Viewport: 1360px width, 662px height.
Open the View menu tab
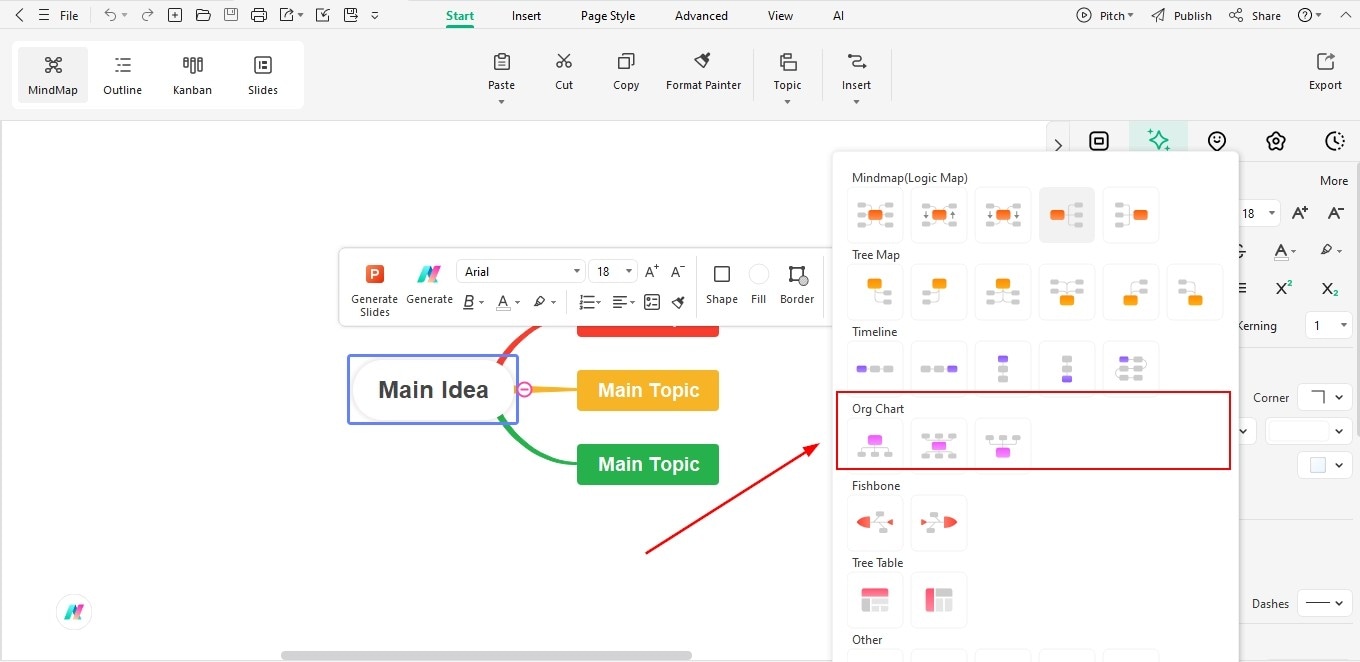pyautogui.click(x=780, y=15)
